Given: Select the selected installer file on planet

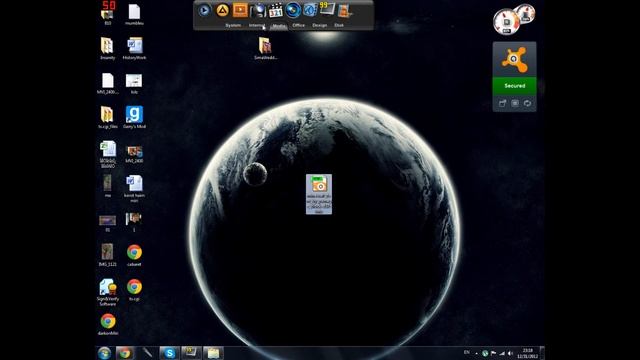Looking at the screenshot, I should click(x=319, y=194).
